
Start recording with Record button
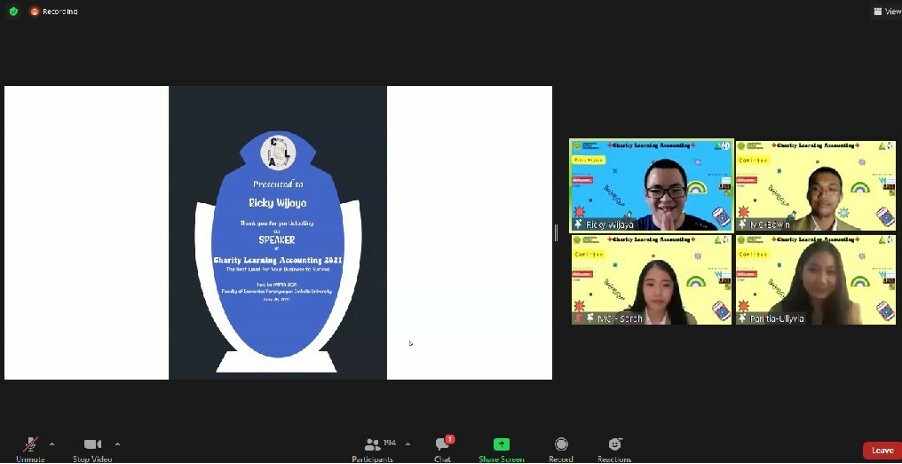(x=561, y=446)
